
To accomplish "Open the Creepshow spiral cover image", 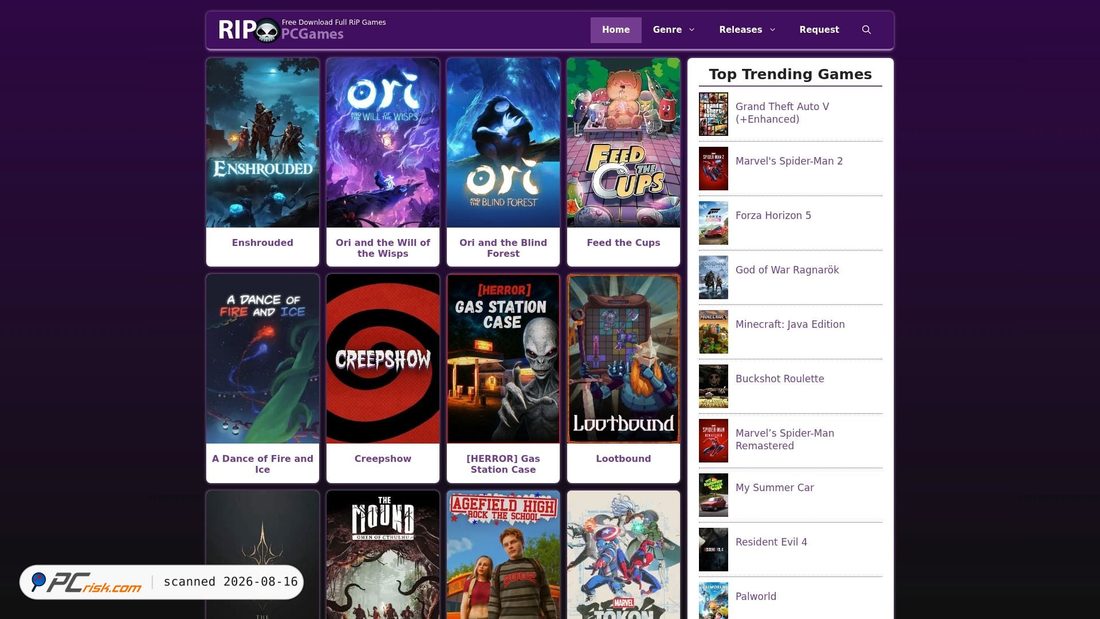I will [383, 359].
